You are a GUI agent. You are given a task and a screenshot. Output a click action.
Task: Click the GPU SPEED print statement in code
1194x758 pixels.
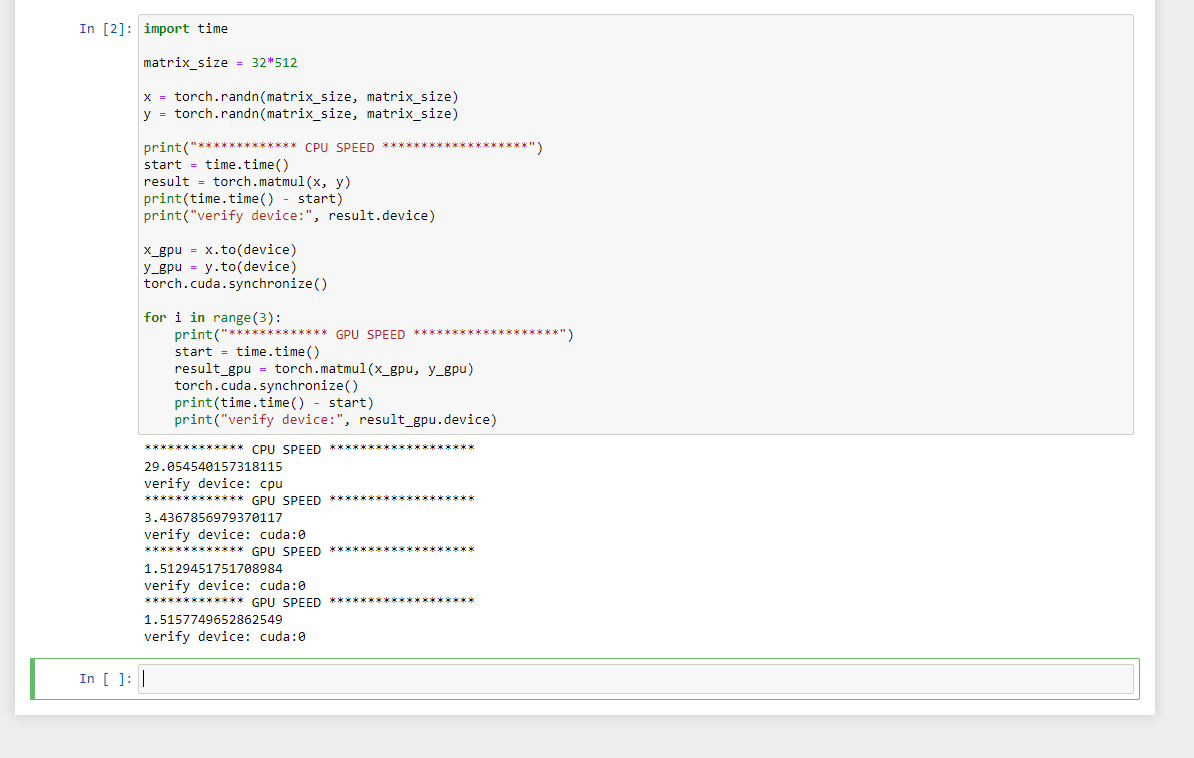tap(374, 334)
